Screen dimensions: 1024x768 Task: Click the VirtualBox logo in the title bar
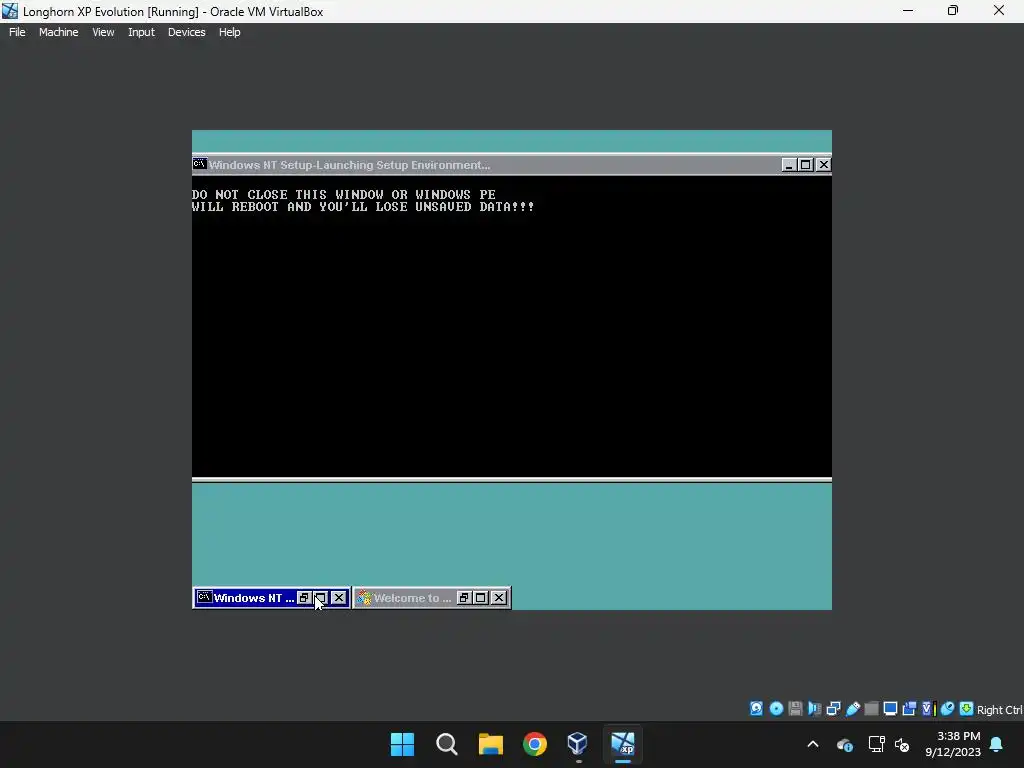(x=10, y=11)
